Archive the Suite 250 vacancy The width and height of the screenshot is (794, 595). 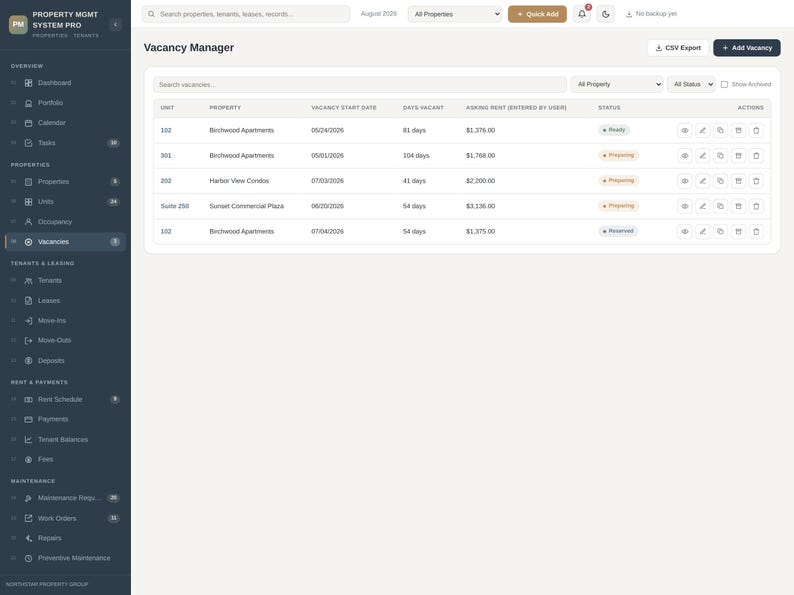(x=738, y=206)
